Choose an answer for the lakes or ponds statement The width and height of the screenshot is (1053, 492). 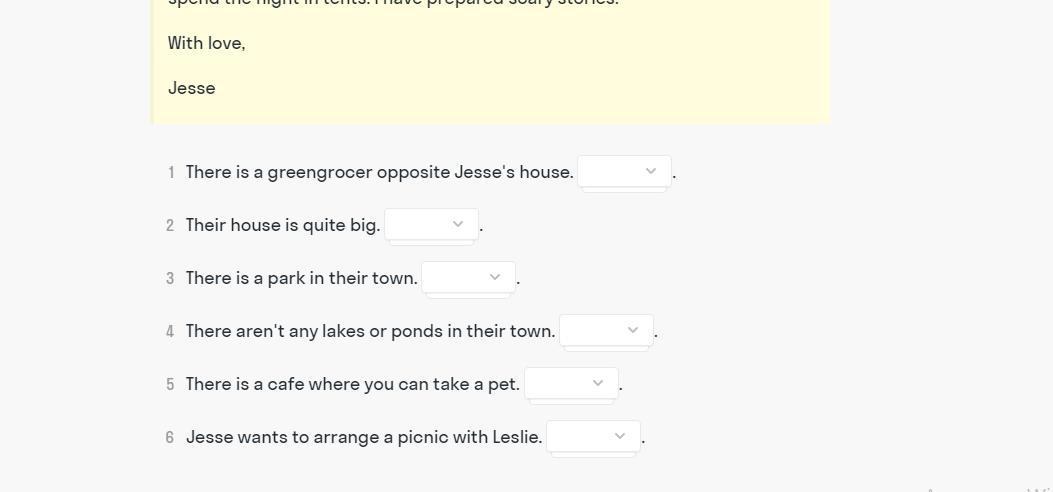pyautogui.click(x=606, y=331)
